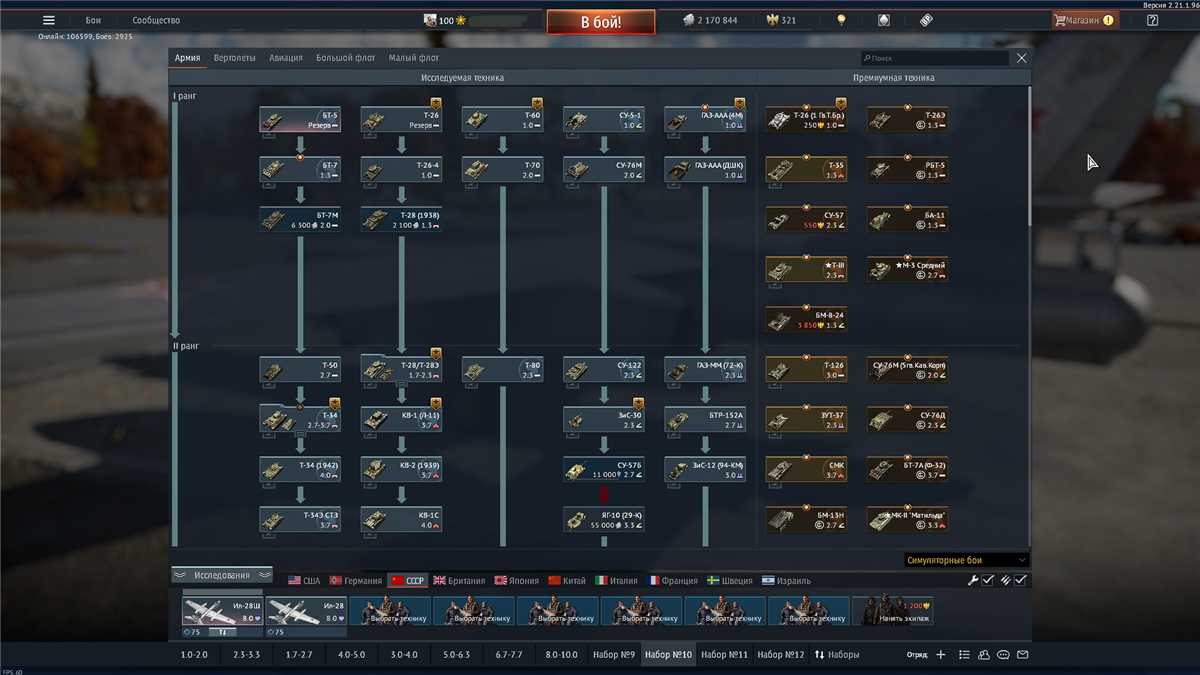Open the contacts list icon at bottom right
Viewport: 1200px width, 675px height.
(964, 655)
